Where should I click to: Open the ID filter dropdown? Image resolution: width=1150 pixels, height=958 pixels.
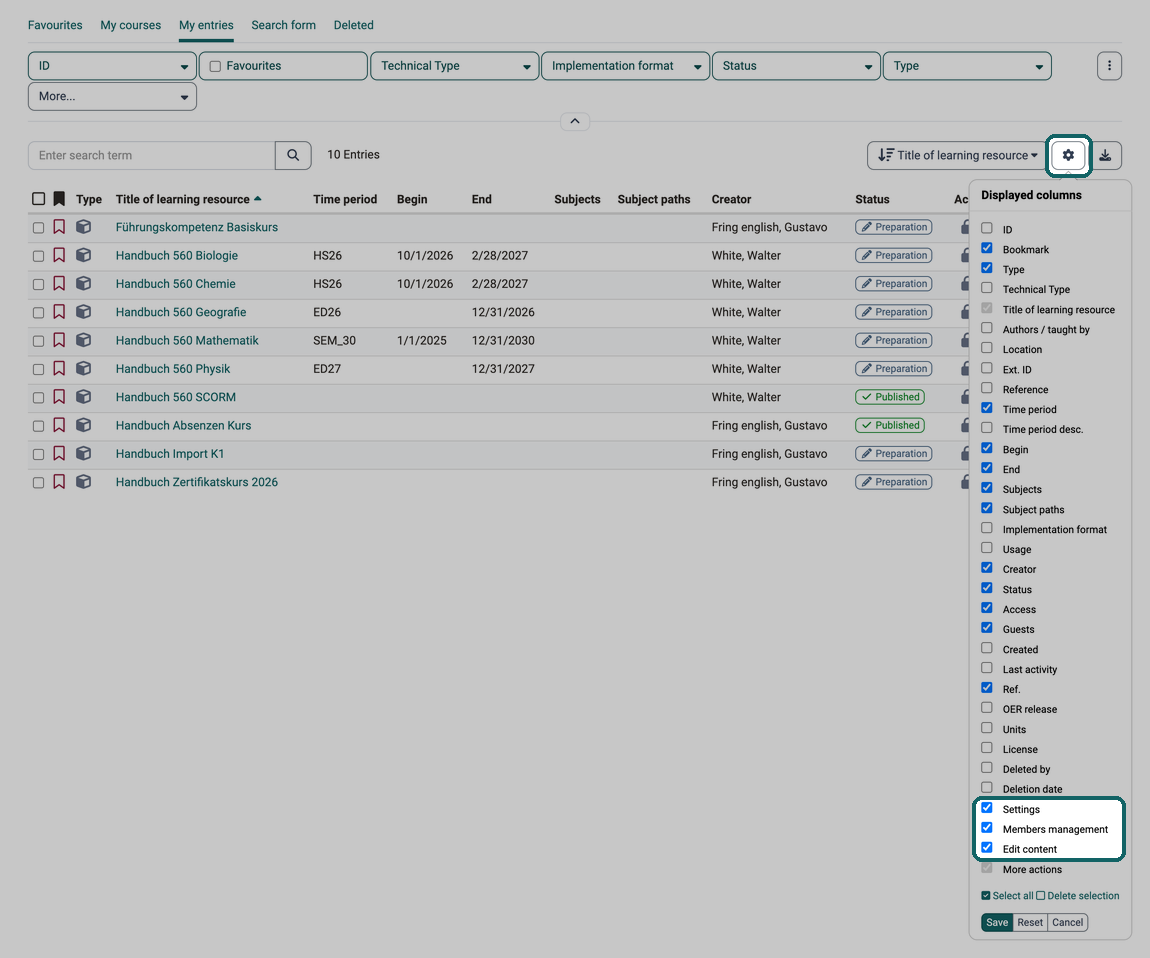(x=112, y=66)
